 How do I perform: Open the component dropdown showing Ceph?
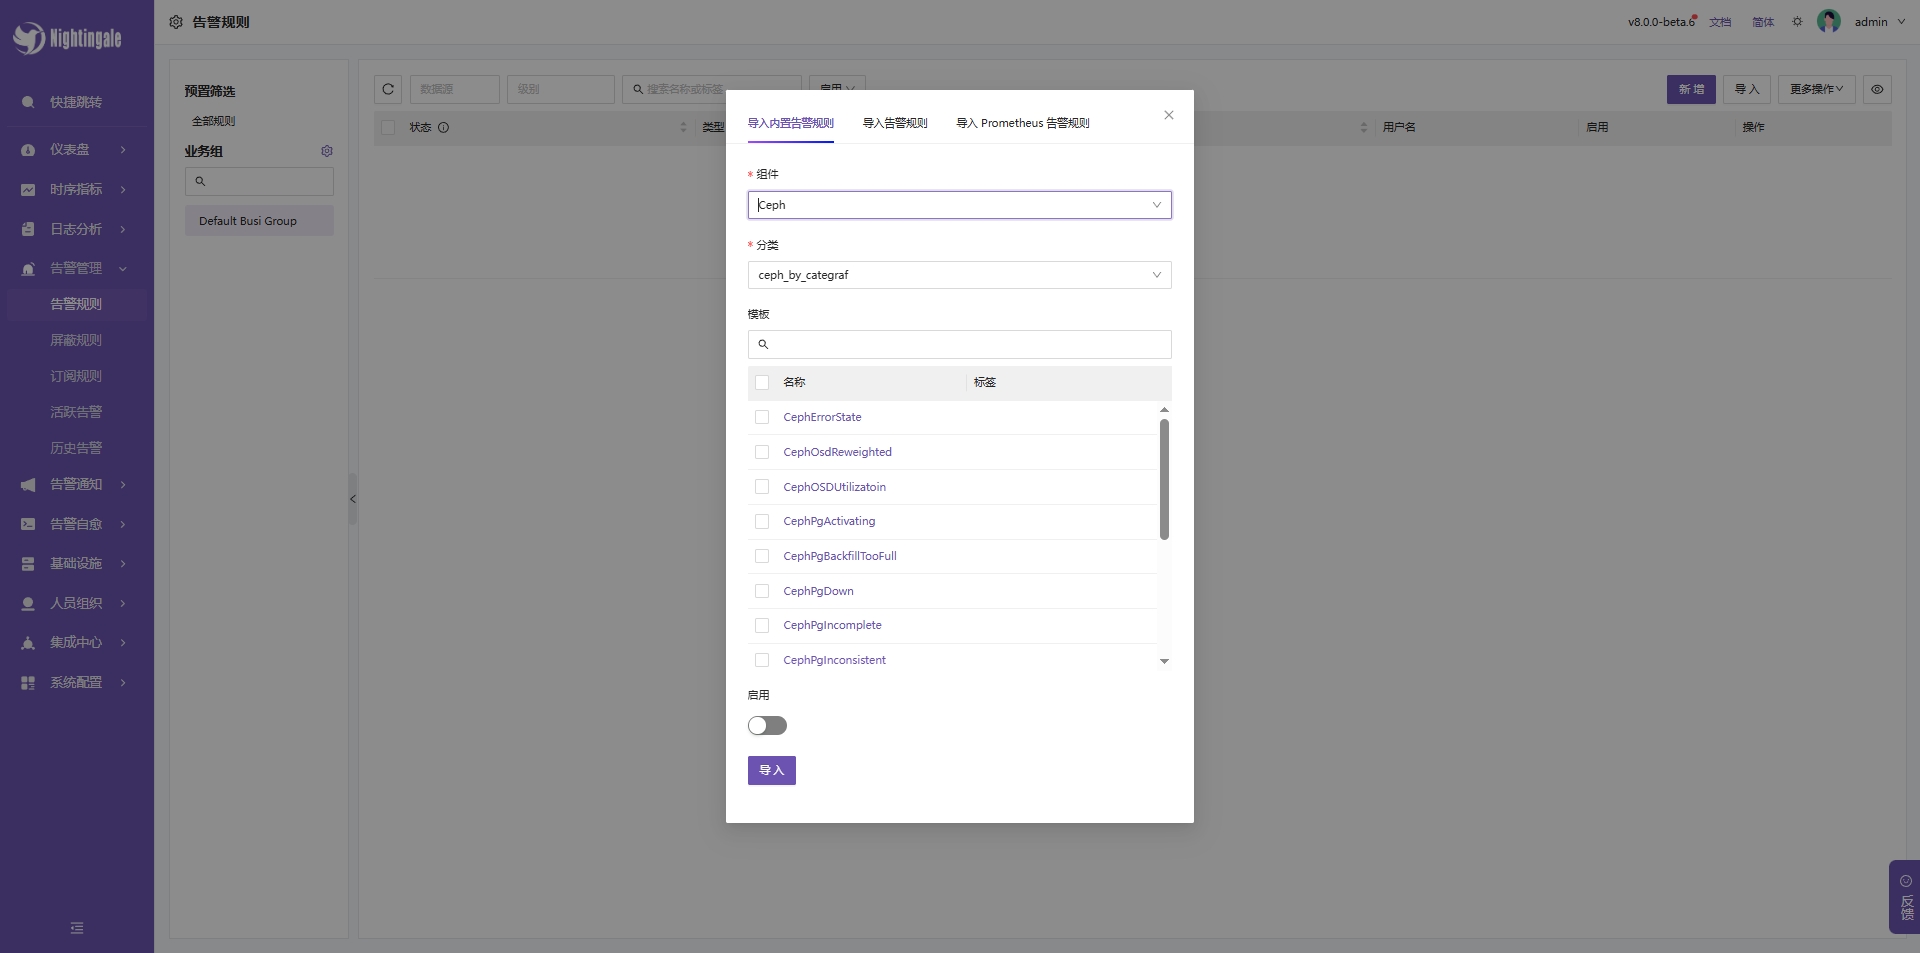coord(959,205)
